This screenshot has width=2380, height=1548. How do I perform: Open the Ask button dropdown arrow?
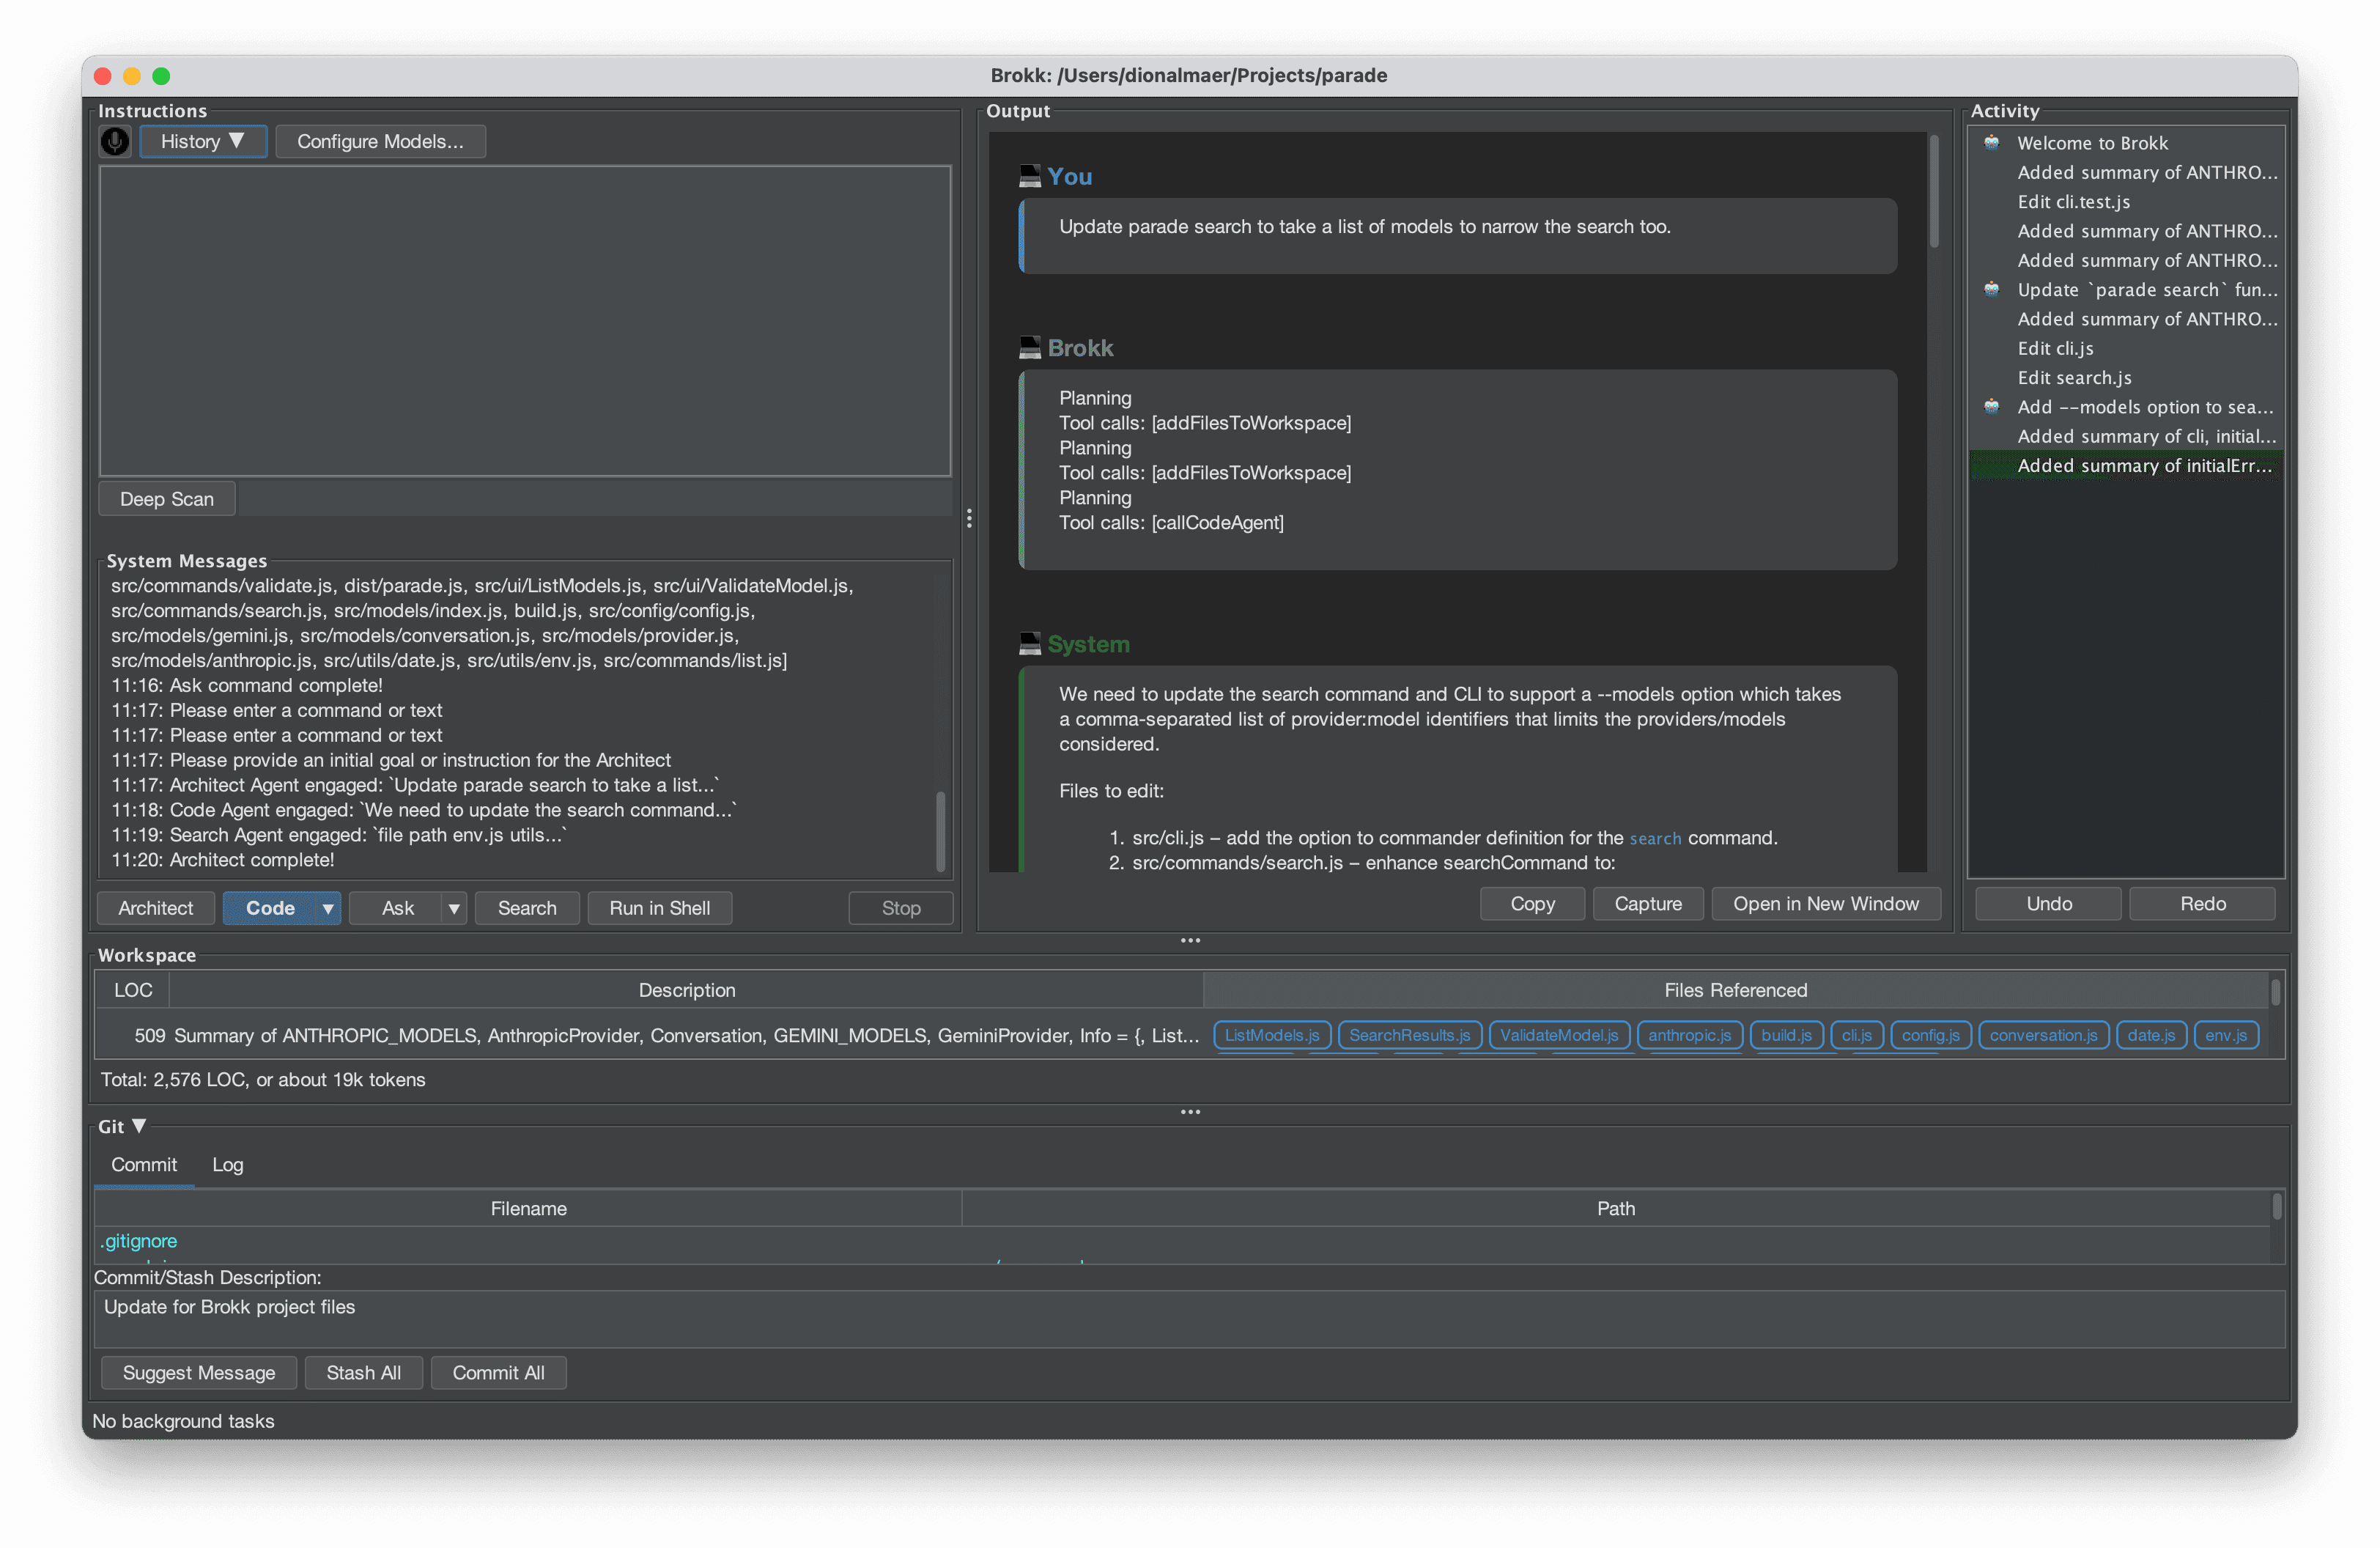pos(453,908)
